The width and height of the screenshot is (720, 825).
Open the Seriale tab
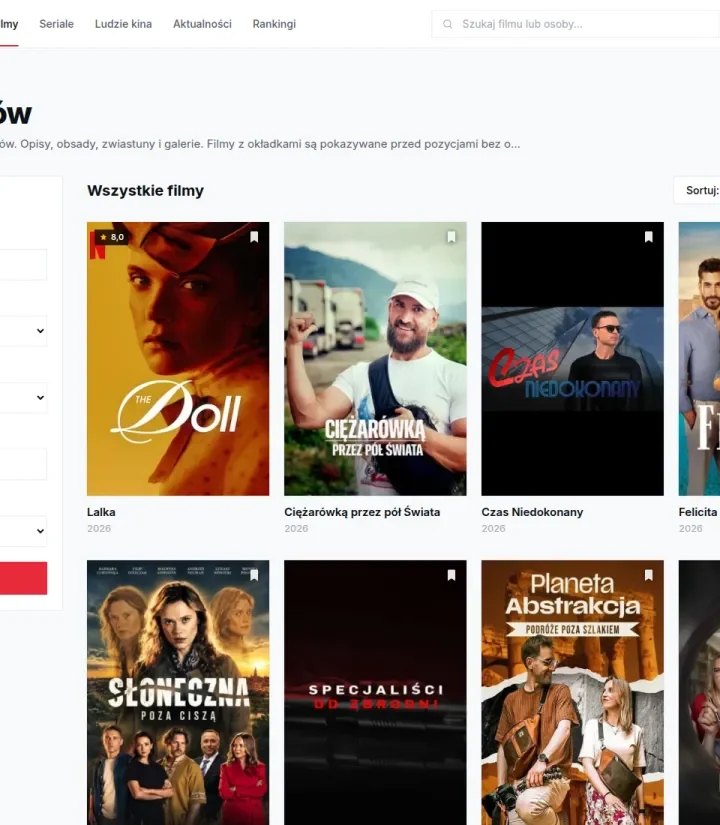(56, 24)
